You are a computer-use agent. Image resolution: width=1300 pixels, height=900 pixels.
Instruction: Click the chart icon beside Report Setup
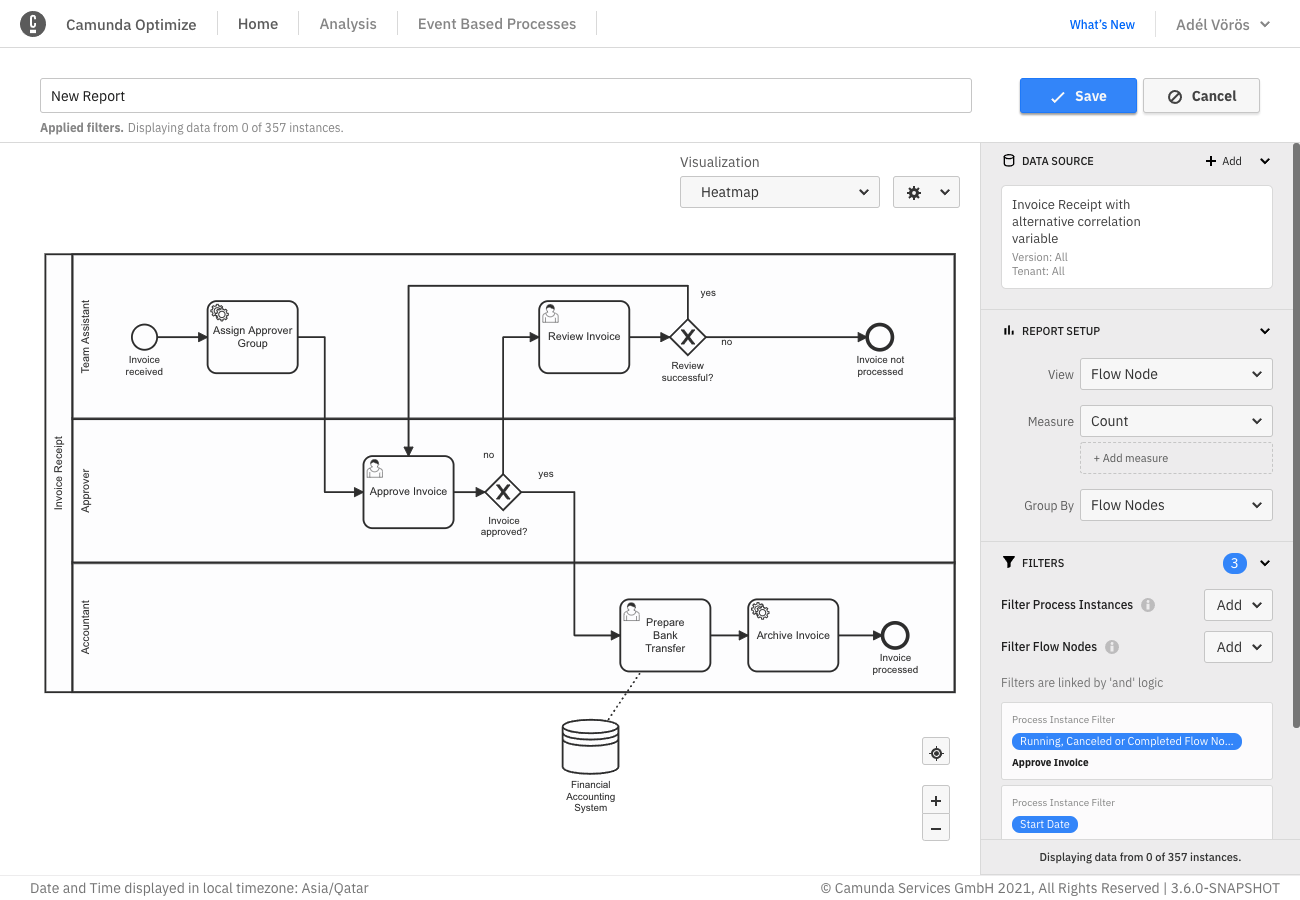click(x=1010, y=331)
